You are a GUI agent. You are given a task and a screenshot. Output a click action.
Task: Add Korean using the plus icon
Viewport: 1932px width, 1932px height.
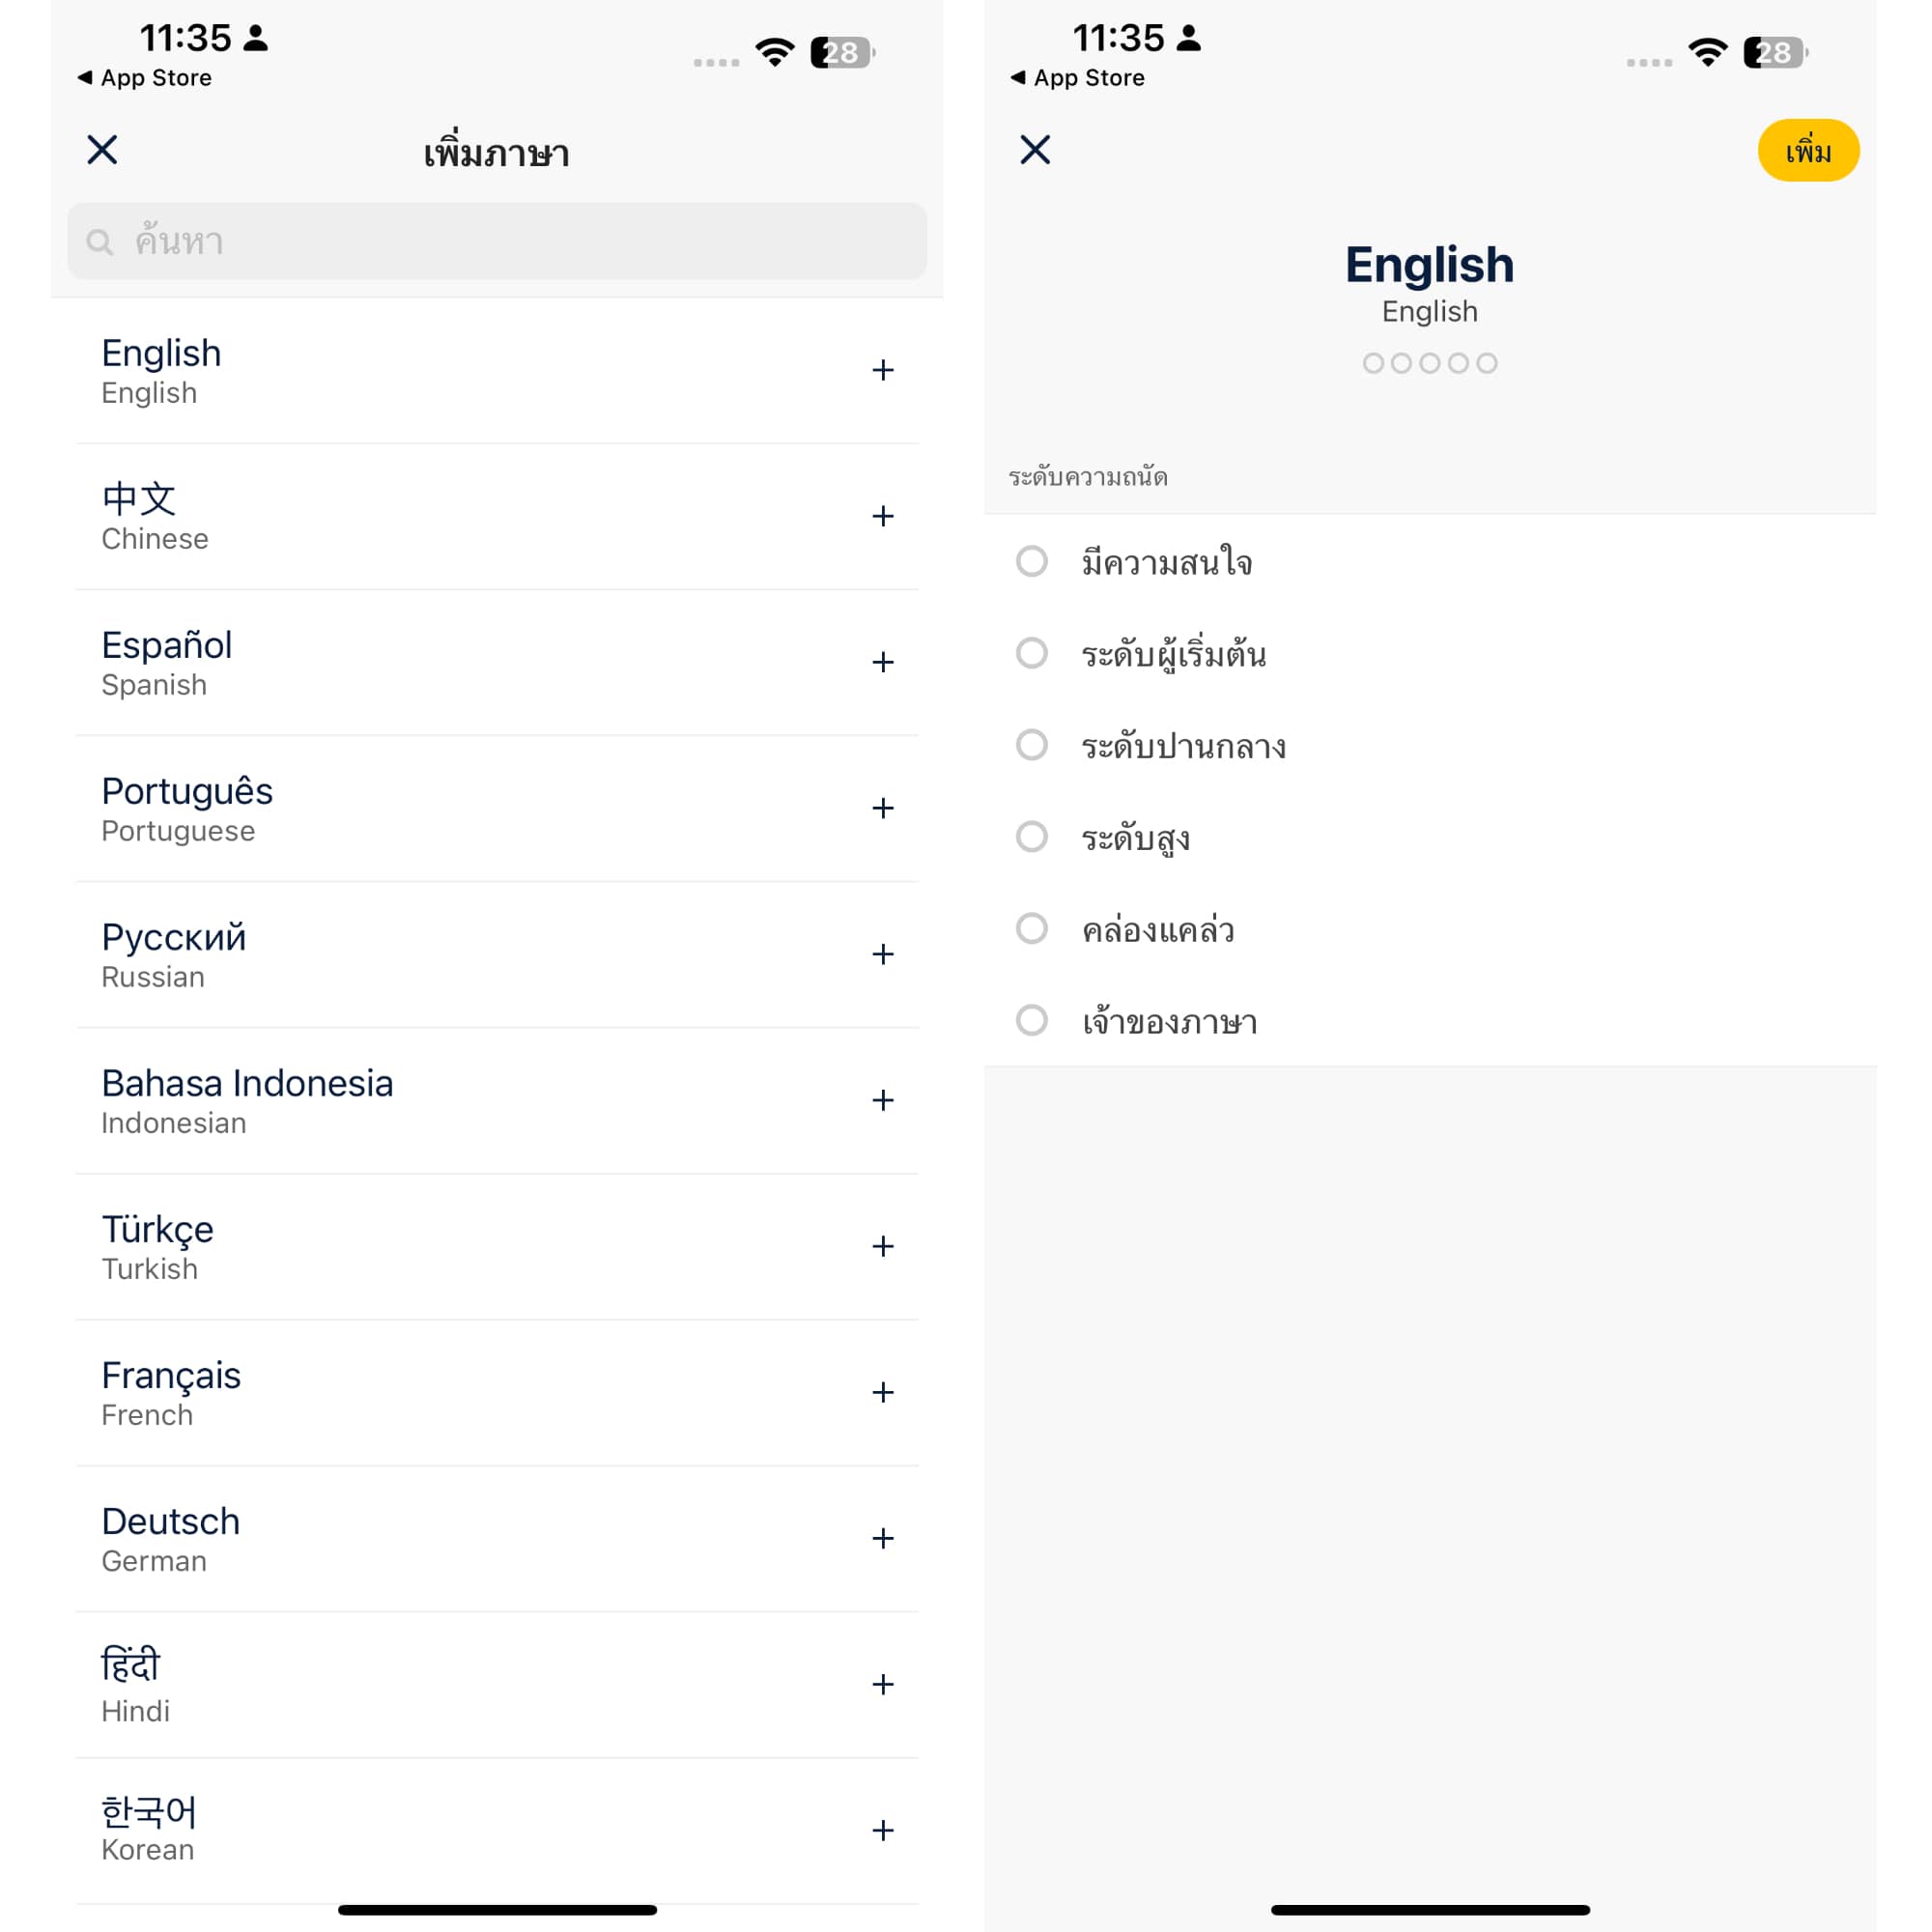point(882,1831)
